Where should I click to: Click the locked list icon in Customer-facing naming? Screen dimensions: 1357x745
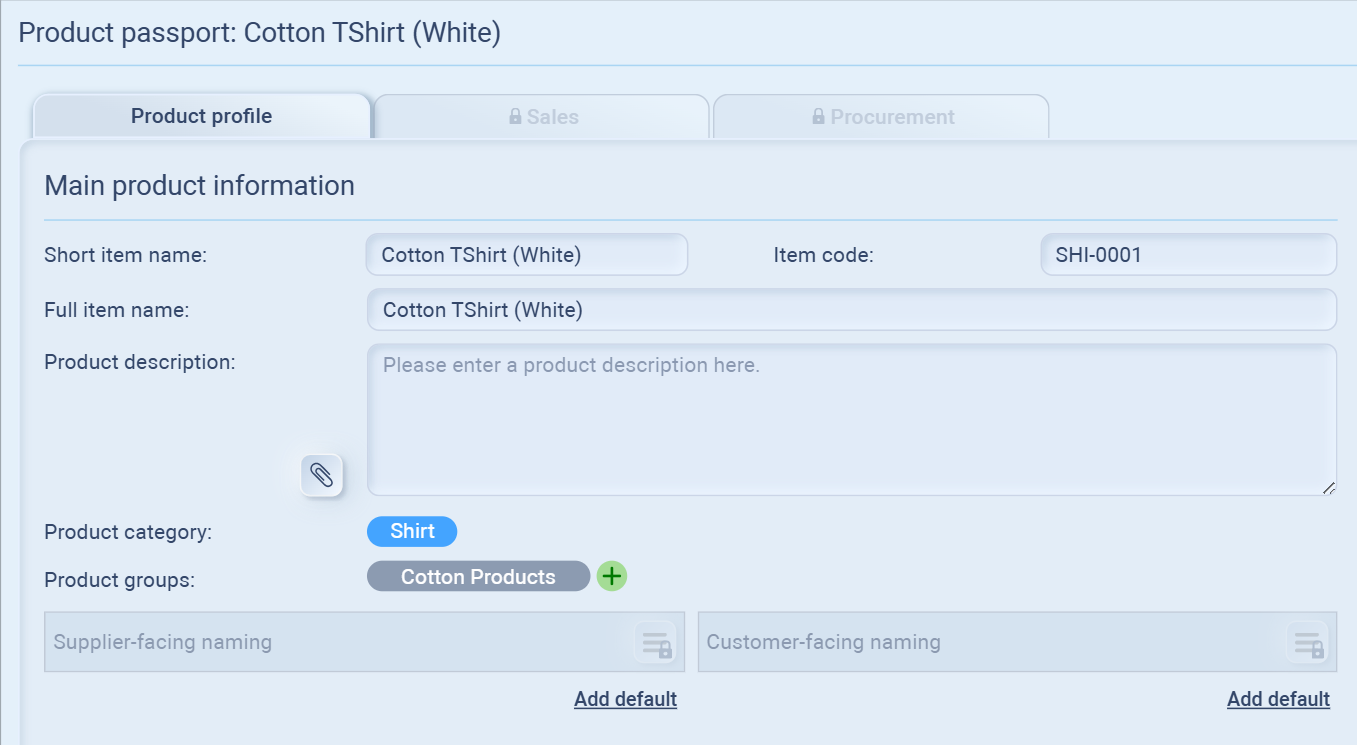(1308, 643)
